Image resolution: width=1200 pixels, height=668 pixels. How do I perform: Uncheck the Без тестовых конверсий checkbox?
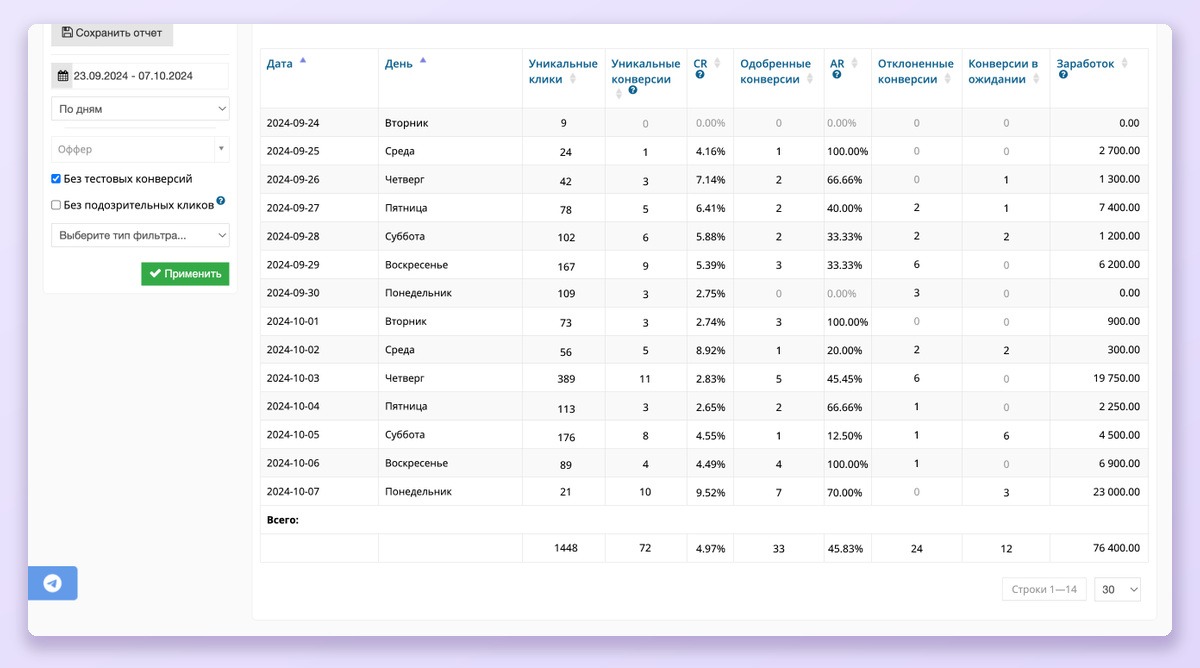[56, 179]
